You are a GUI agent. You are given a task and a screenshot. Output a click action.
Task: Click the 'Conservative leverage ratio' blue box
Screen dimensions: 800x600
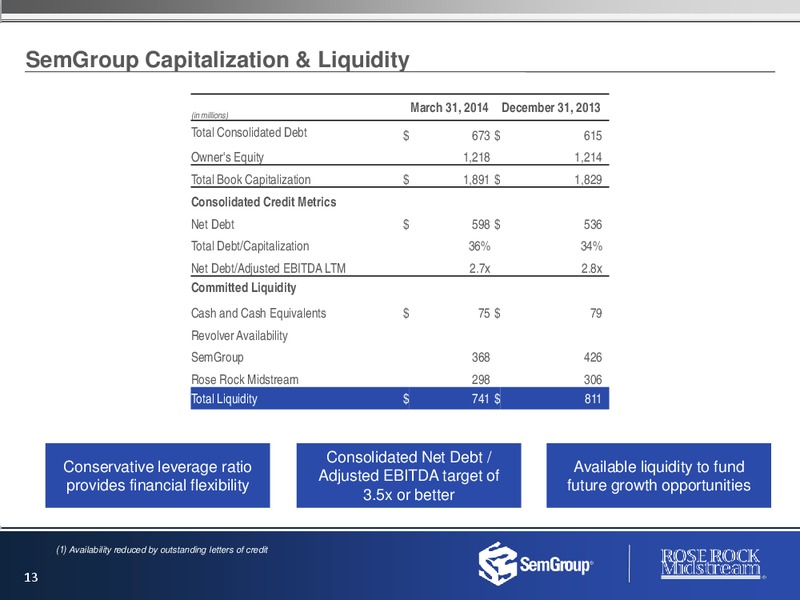click(x=158, y=476)
